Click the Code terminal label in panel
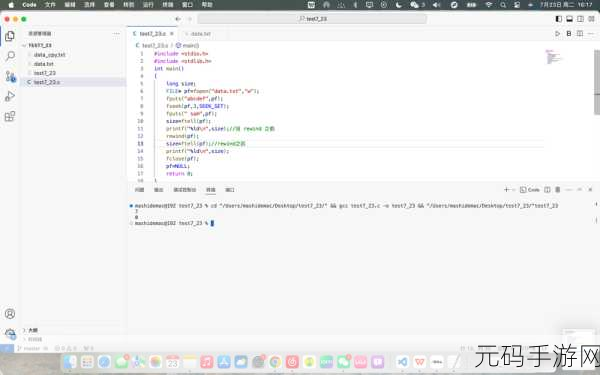 click(x=530, y=189)
